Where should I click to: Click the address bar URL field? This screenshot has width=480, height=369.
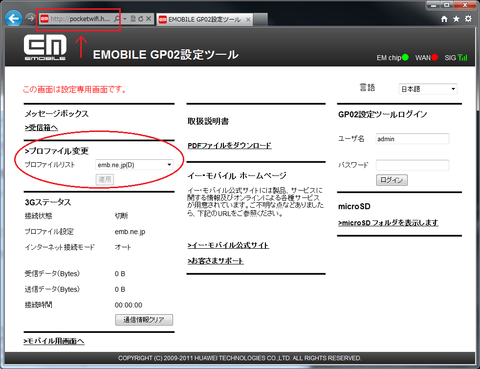pyautogui.click(x=80, y=19)
